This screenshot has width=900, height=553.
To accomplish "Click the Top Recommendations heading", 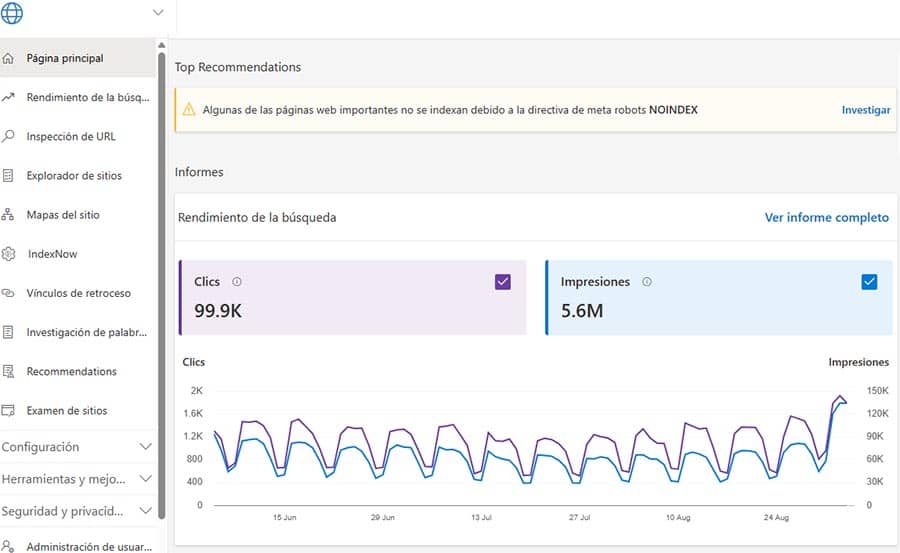I will [238, 67].
